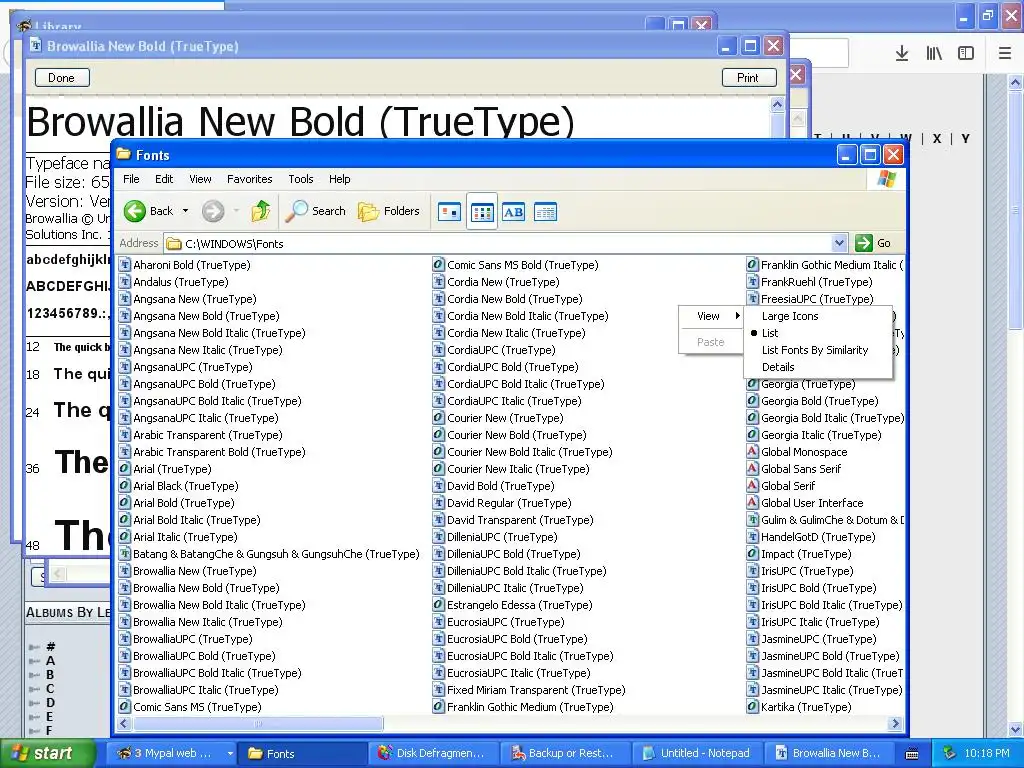
Task: Click the Comic Sans MS Bold icon
Action: point(439,264)
